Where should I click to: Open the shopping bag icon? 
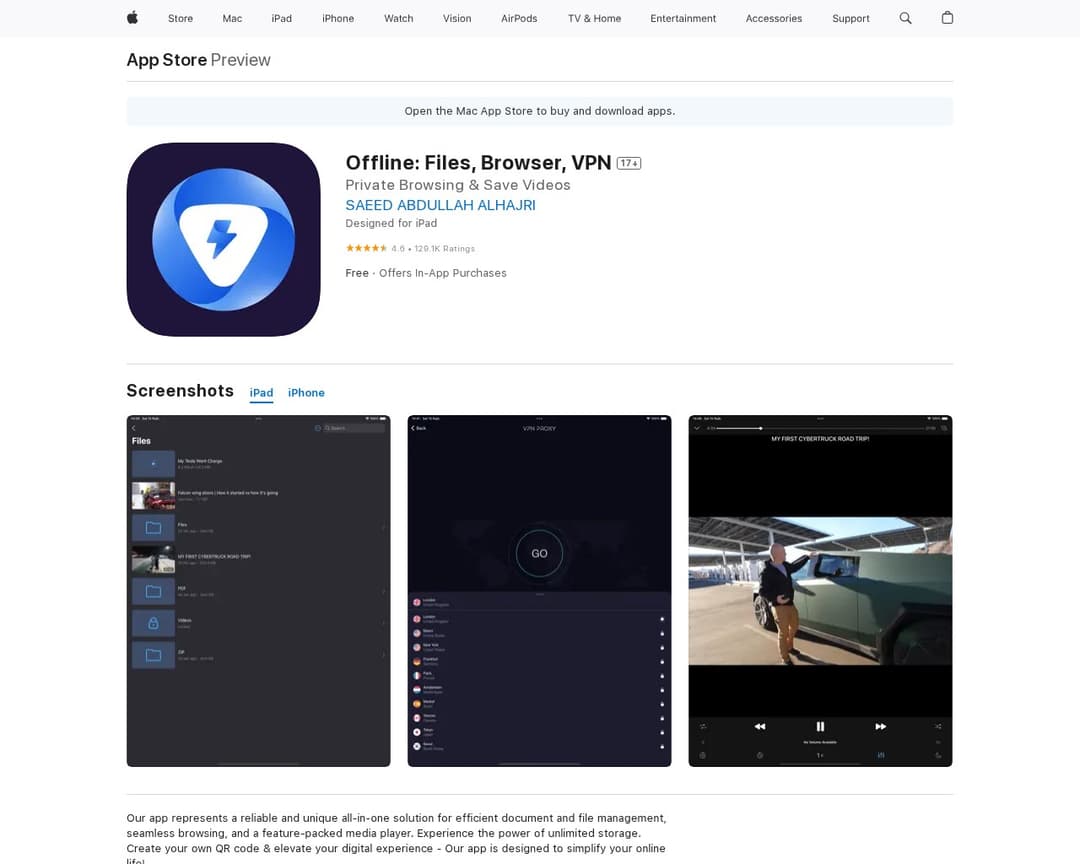(947, 18)
